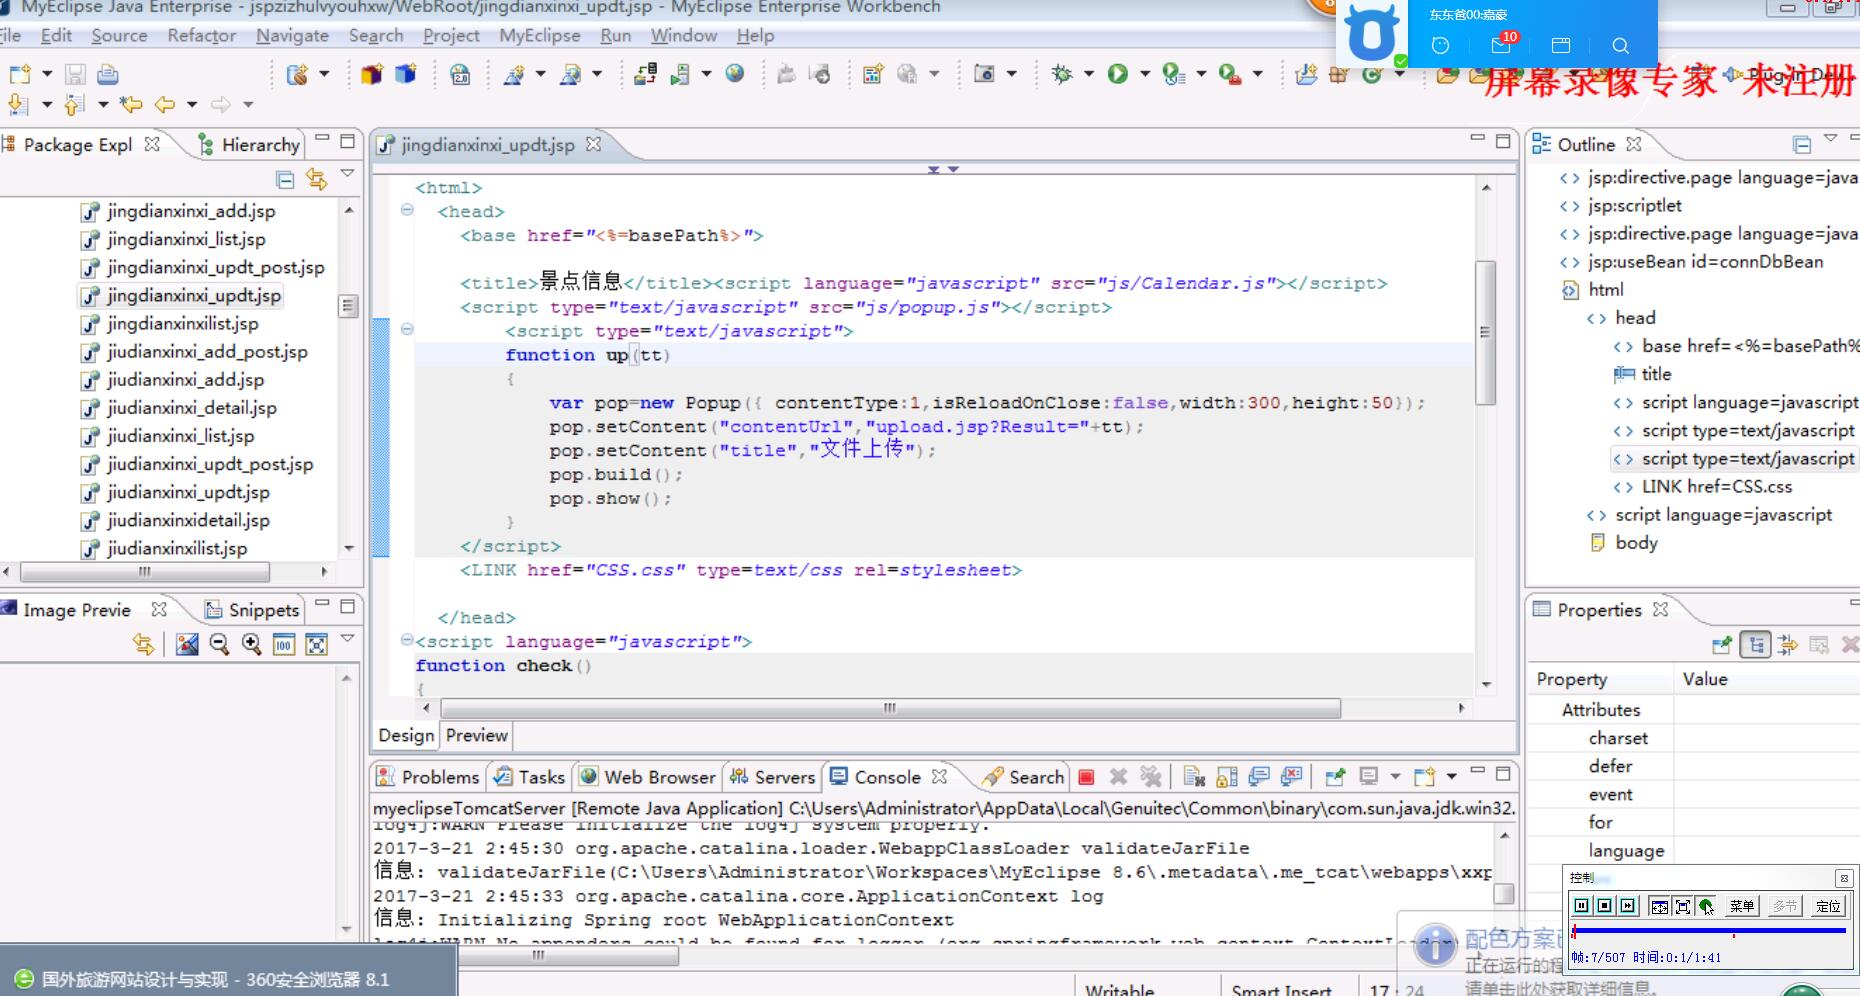
Task: Open the Run configurations dropdown arrow
Action: [1144, 74]
